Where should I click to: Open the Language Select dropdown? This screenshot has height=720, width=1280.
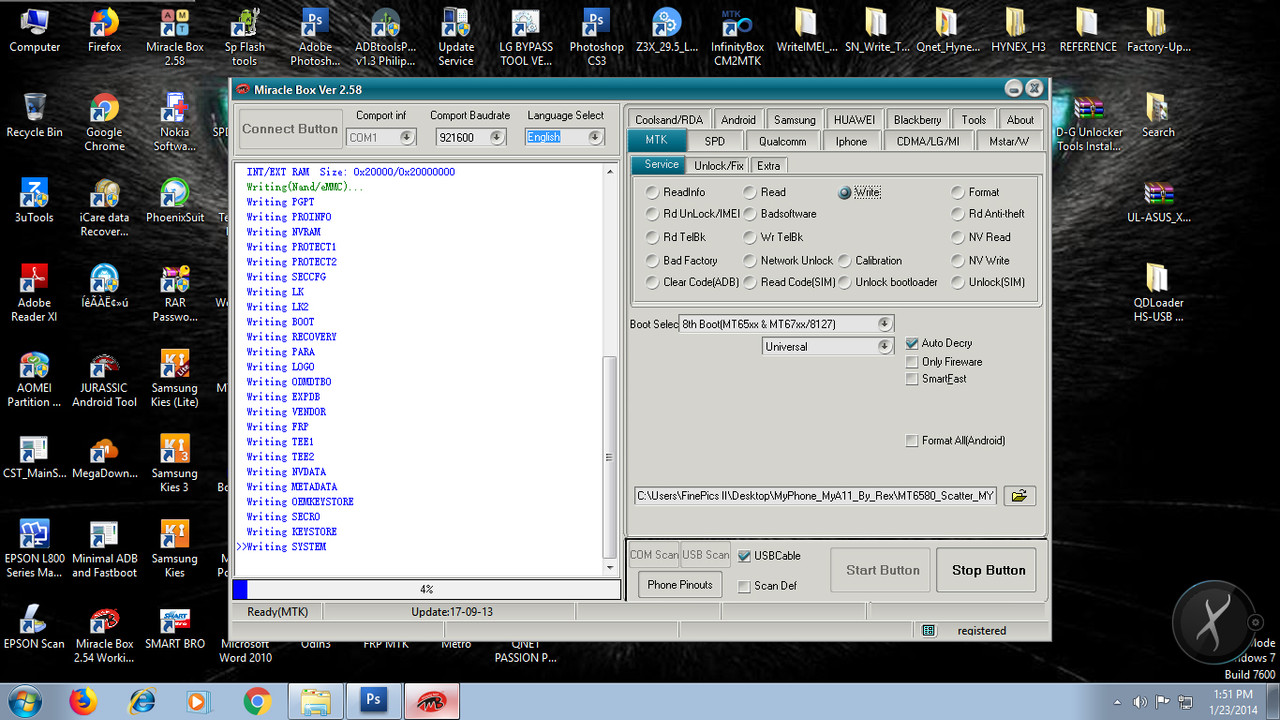tap(596, 137)
